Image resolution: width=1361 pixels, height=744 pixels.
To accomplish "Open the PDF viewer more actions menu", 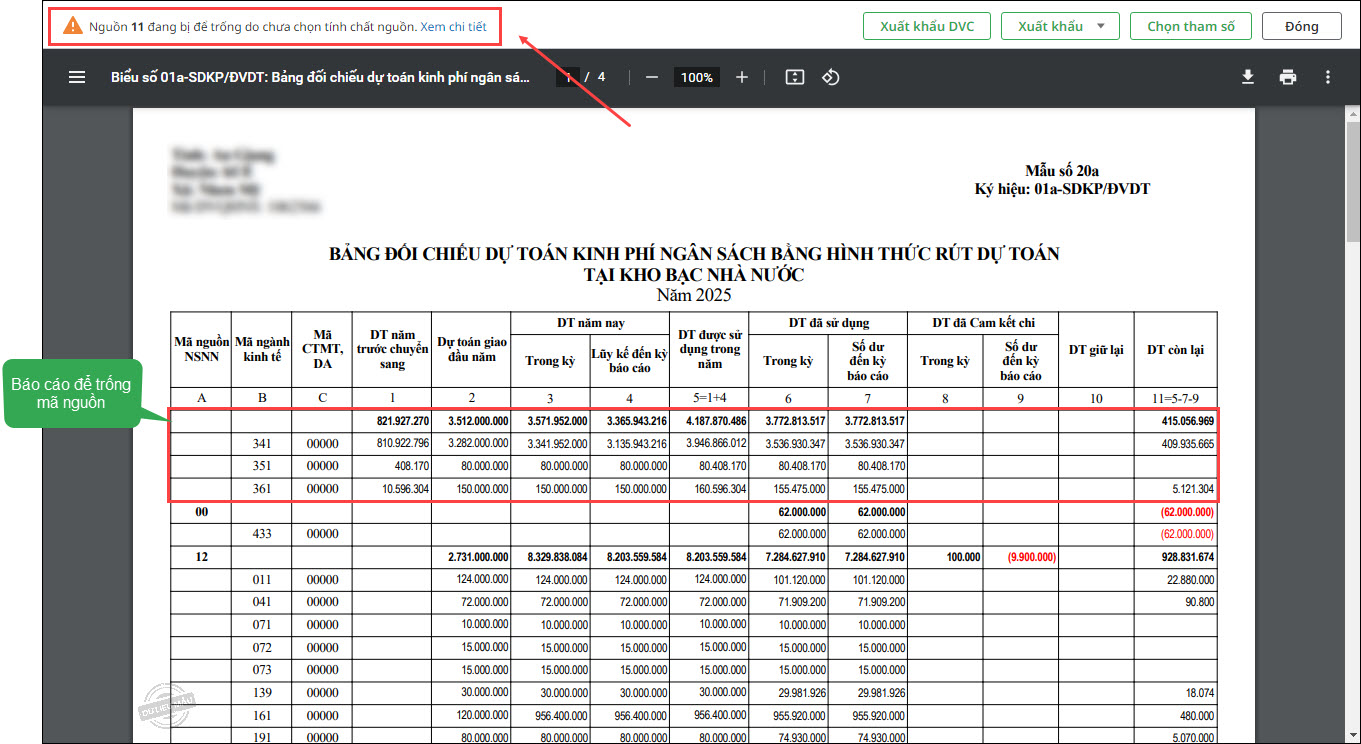I will pyautogui.click(x=1328, y=77).
